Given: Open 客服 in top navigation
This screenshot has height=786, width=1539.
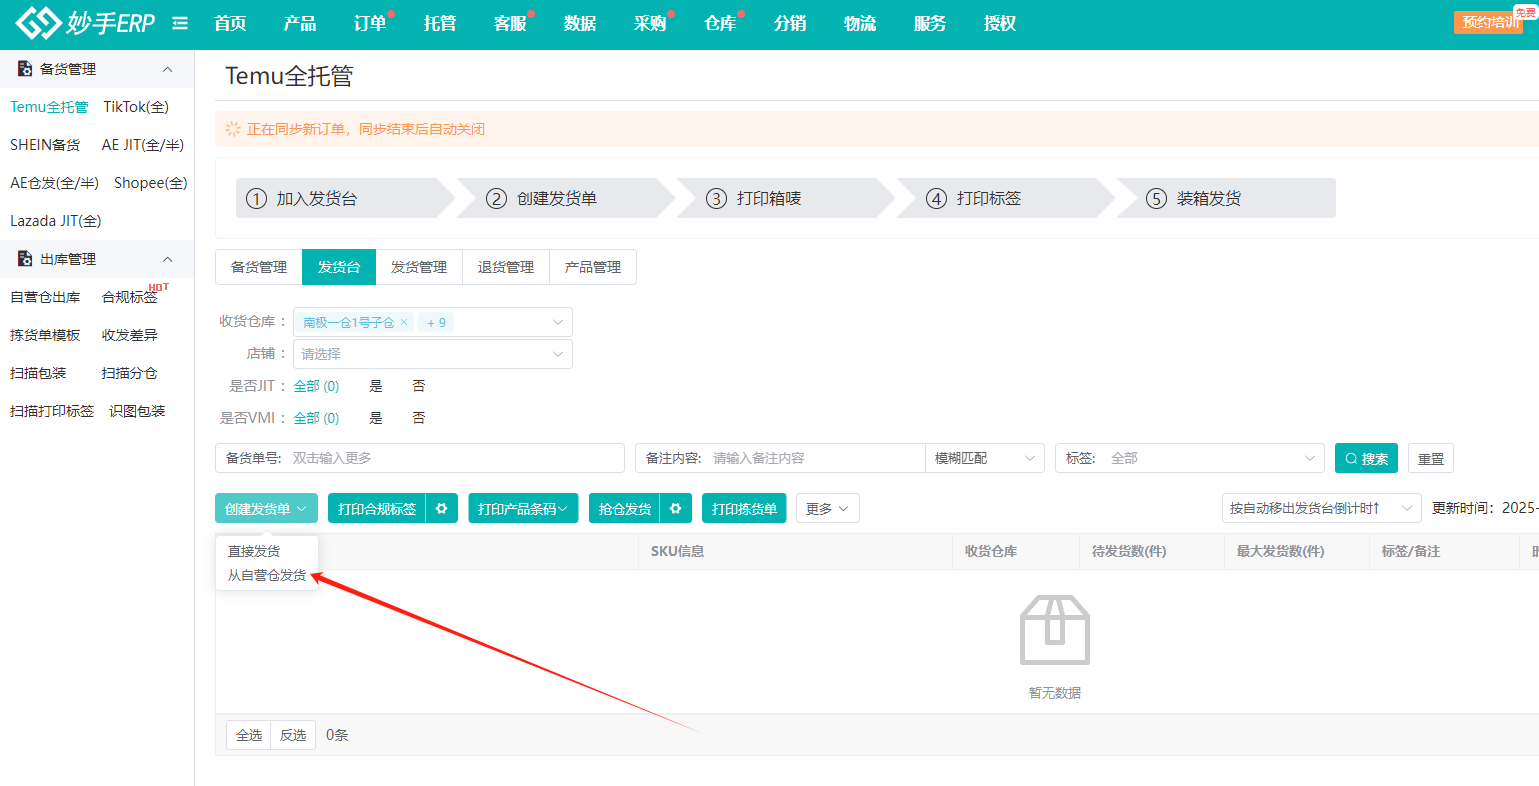Looking at the screenshot, I should pos(510,23).
